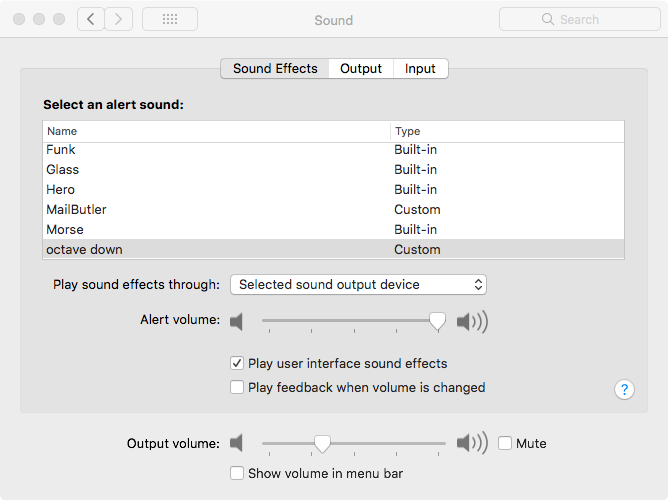Click in the Search field
The image size is (668, 500).
580,19
